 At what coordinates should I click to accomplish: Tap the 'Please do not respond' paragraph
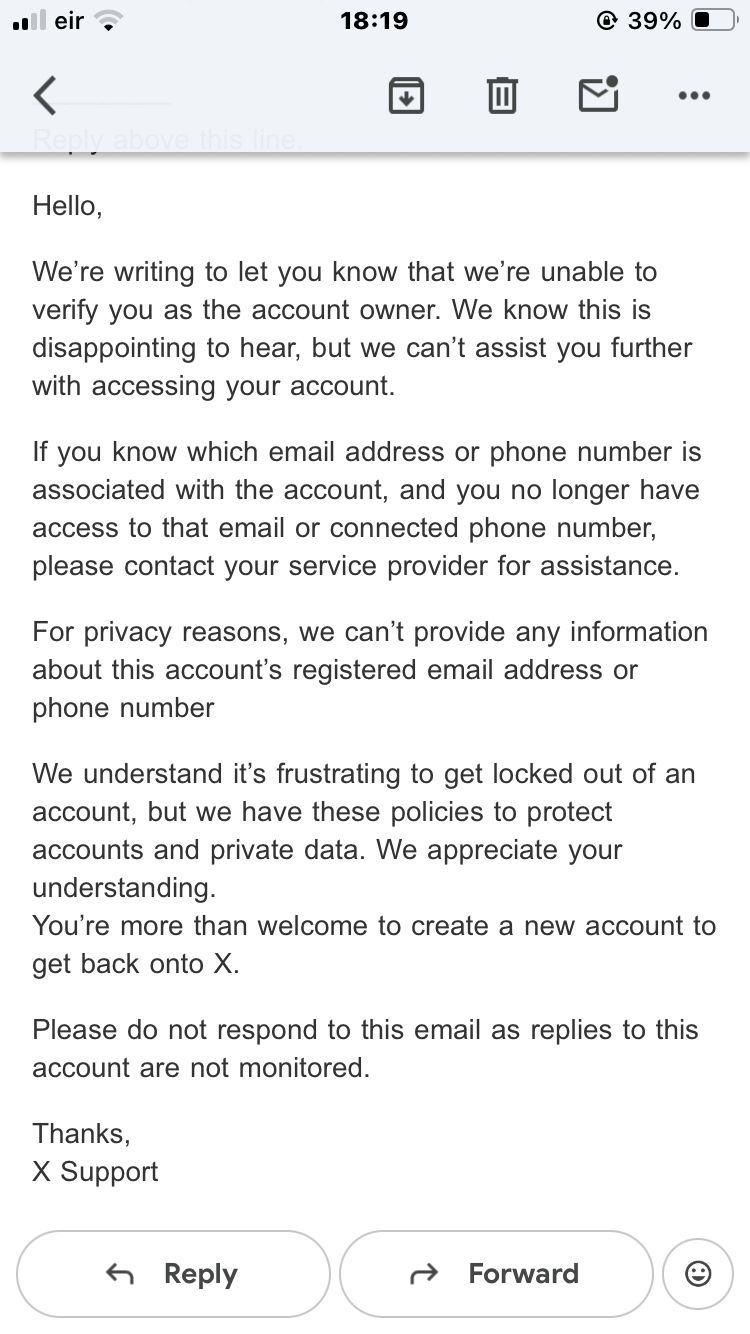[364, 1048]
